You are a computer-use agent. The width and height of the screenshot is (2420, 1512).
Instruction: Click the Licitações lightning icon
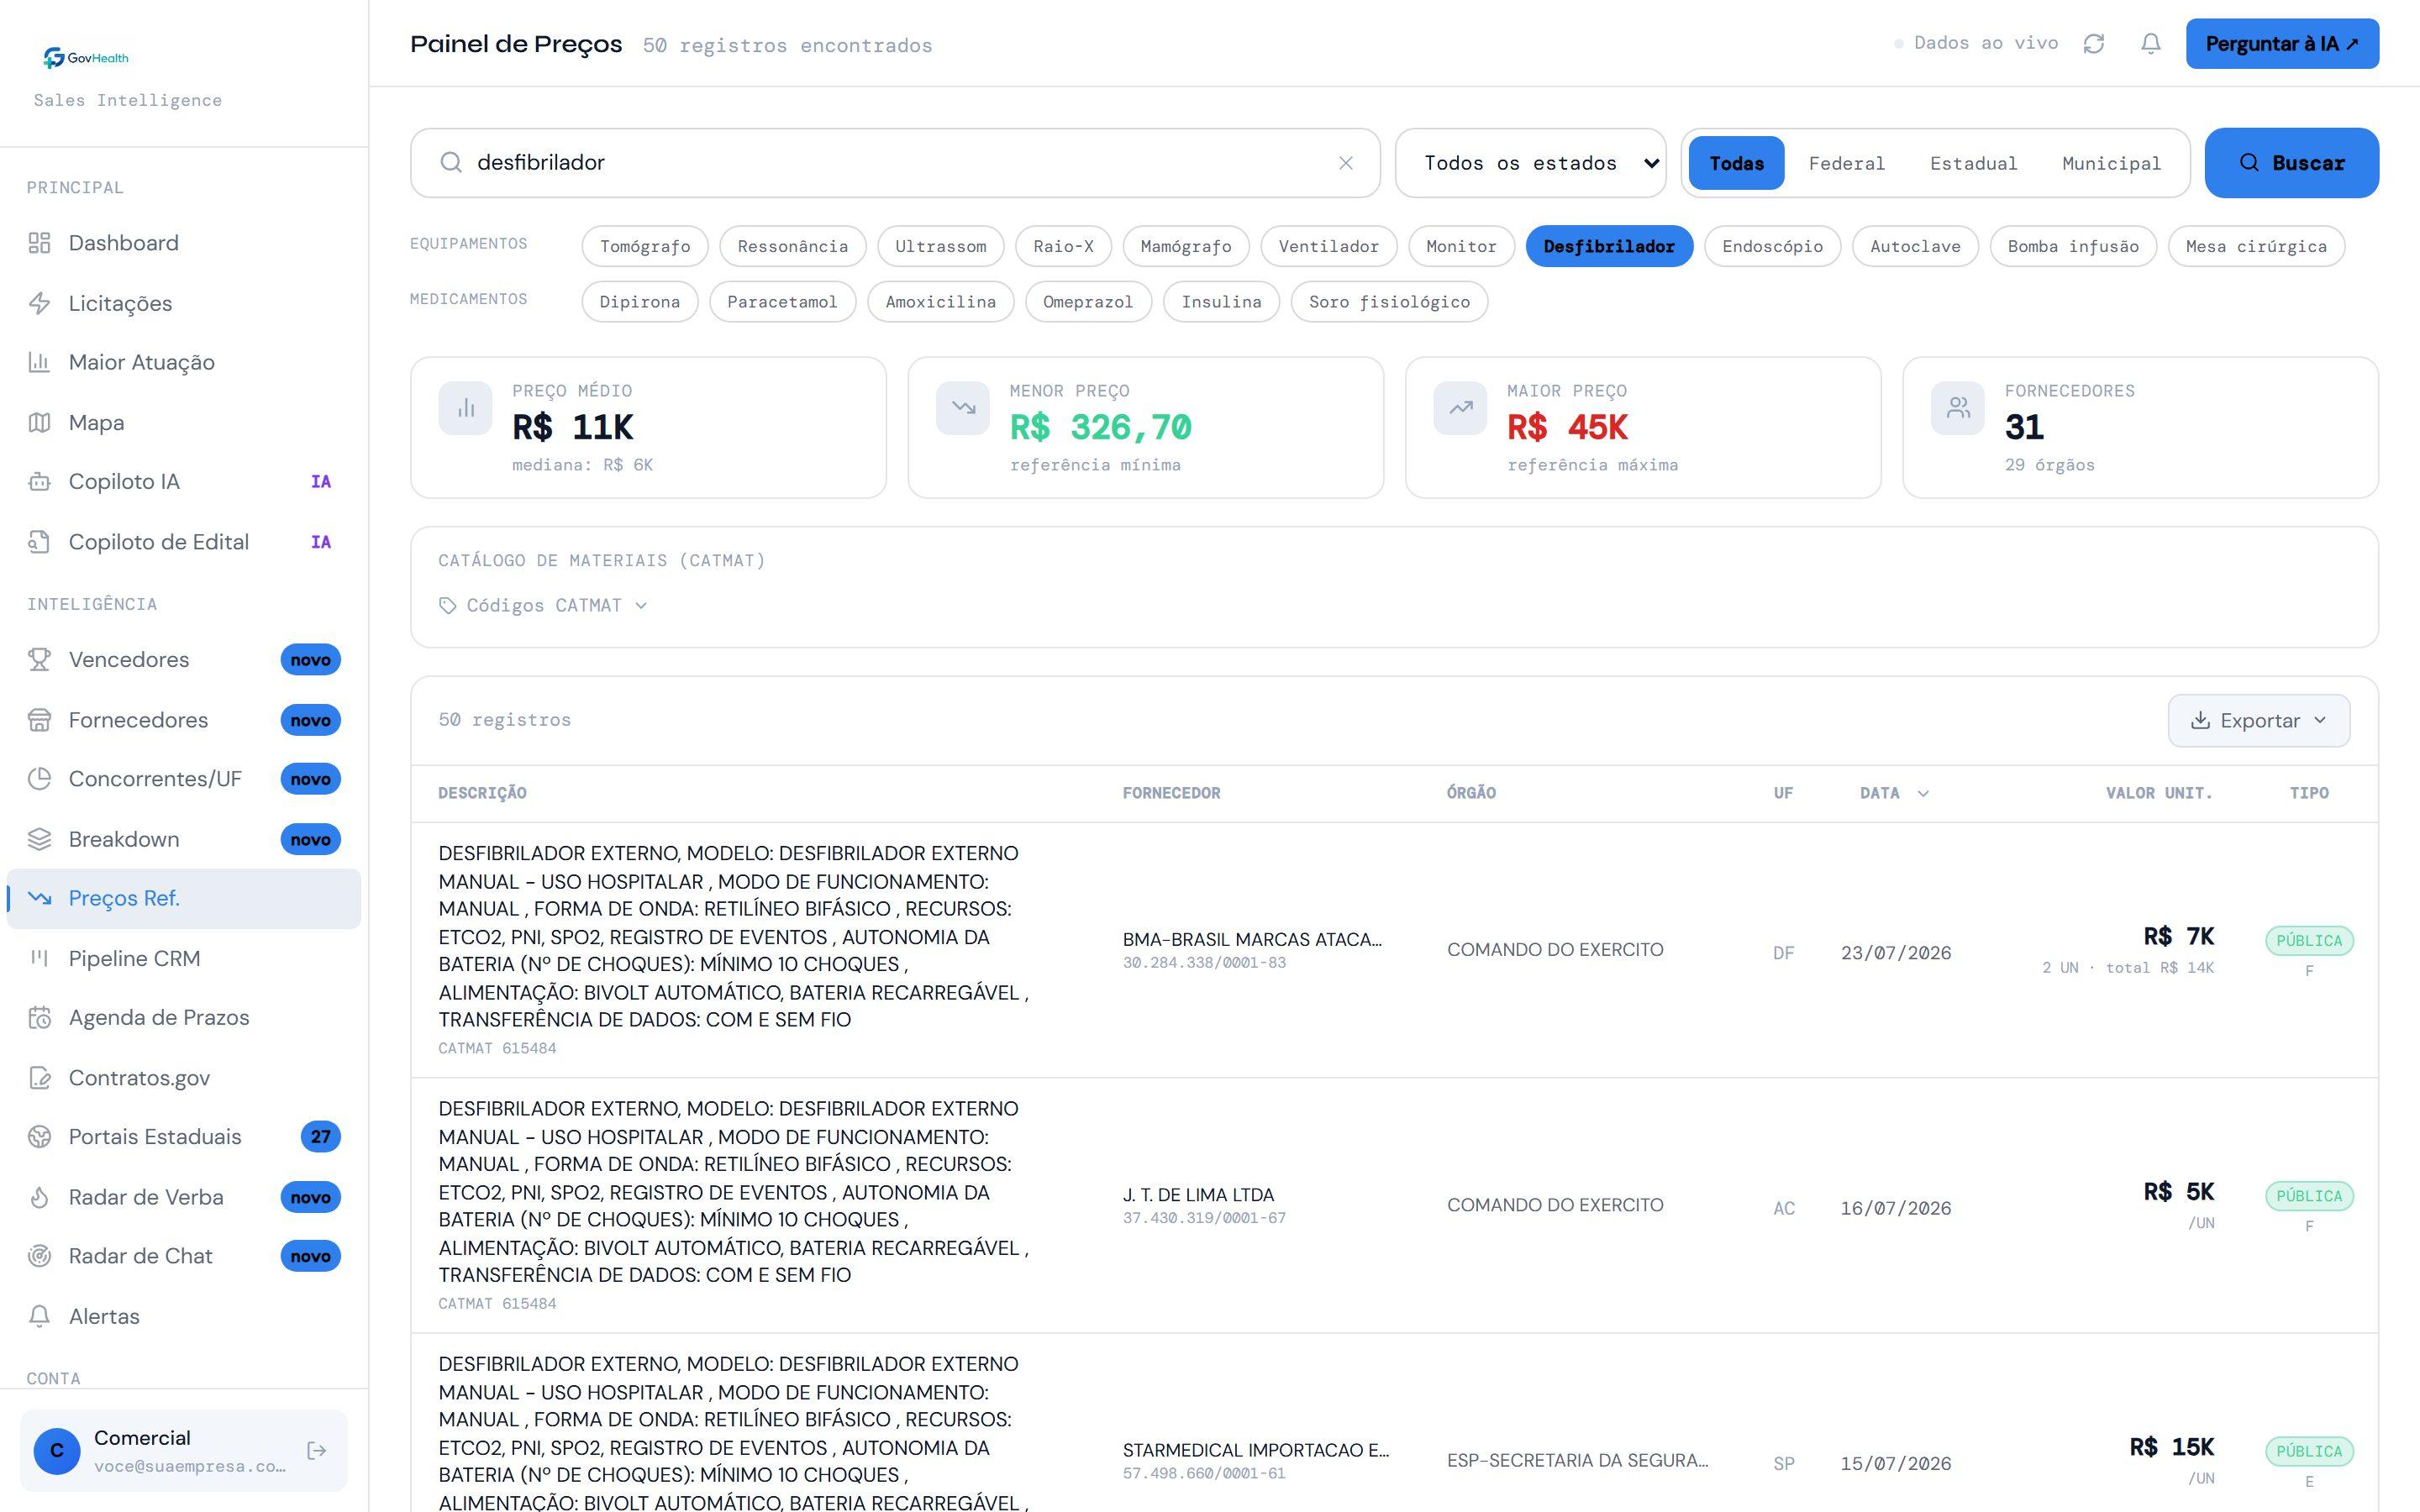(x=39, y=303)
